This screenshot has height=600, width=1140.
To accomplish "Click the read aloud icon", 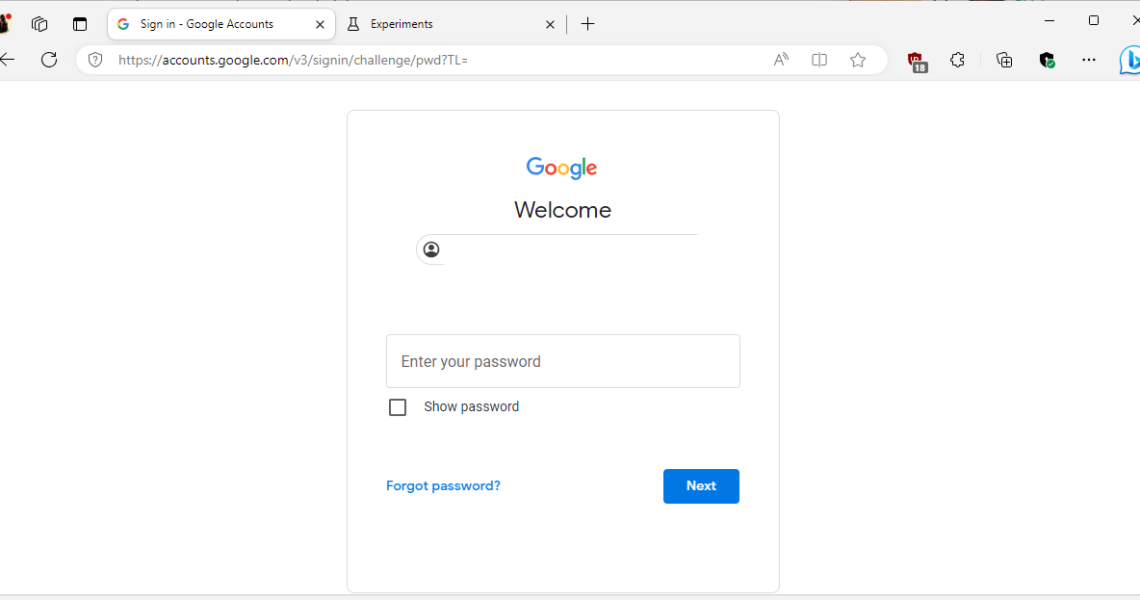I will [x=781, y=60].
